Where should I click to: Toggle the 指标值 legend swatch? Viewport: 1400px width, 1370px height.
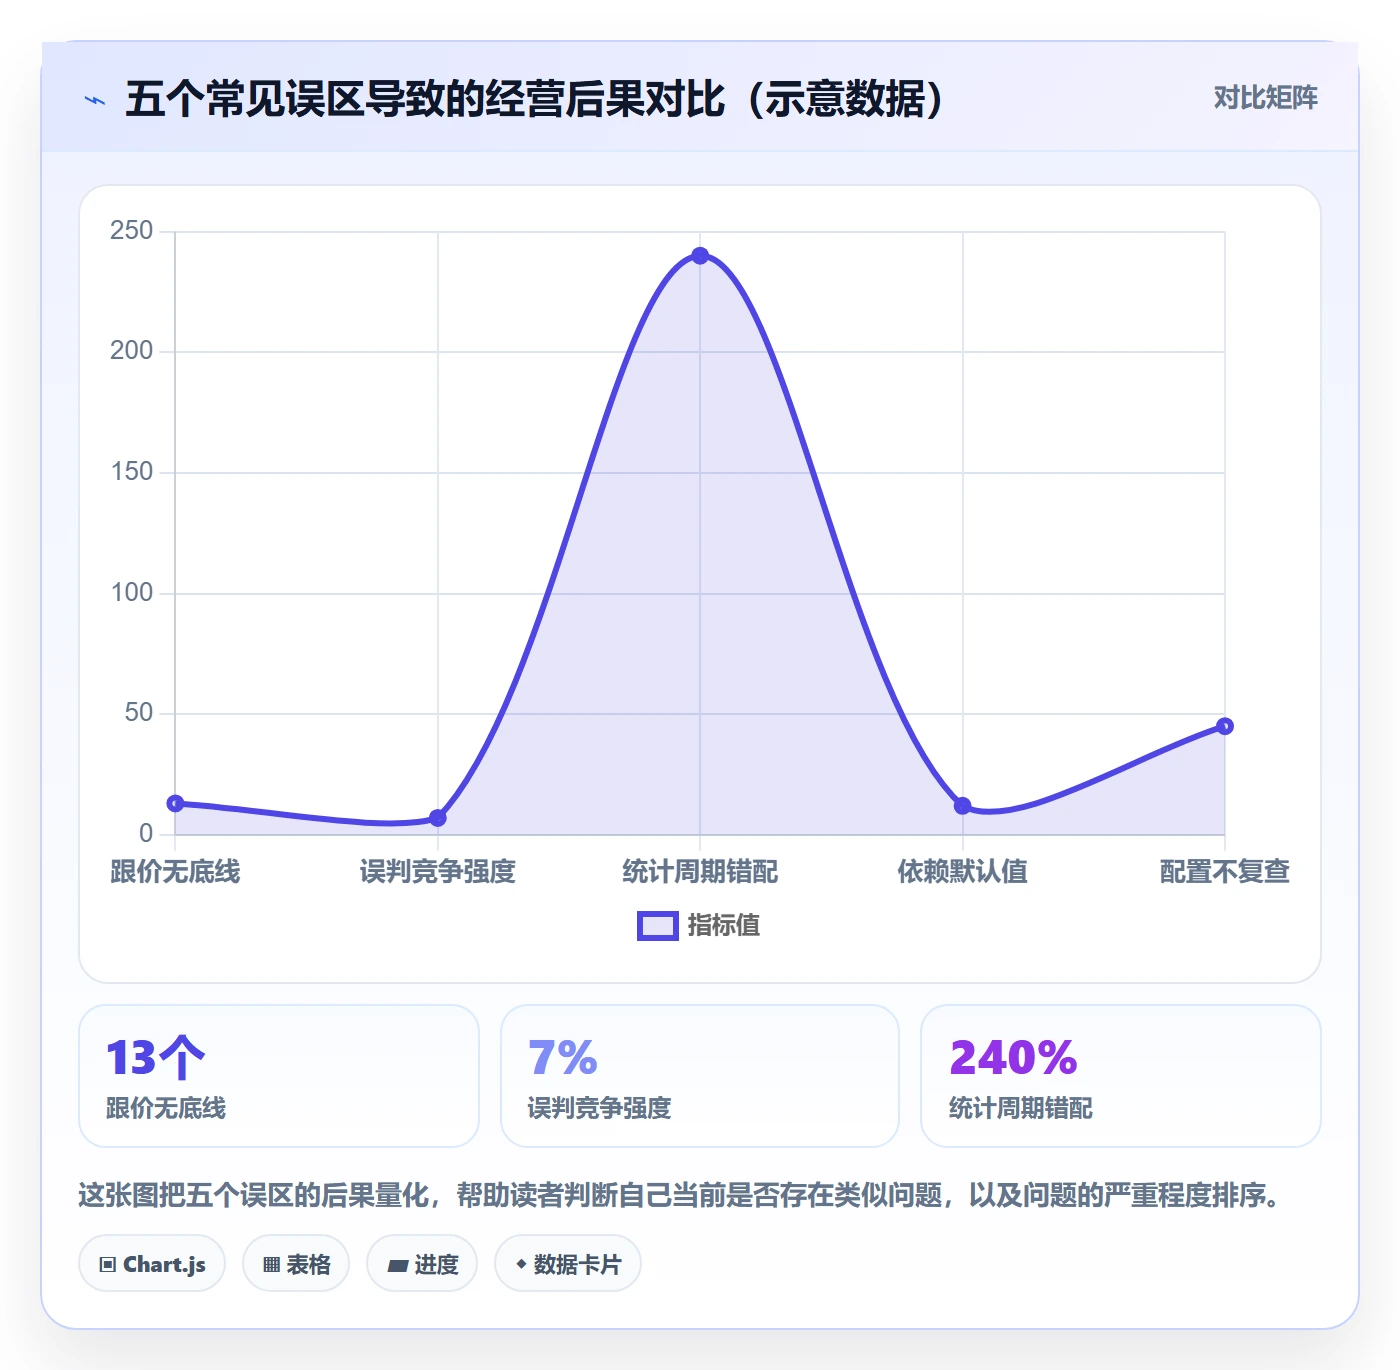tap(658, 926)
